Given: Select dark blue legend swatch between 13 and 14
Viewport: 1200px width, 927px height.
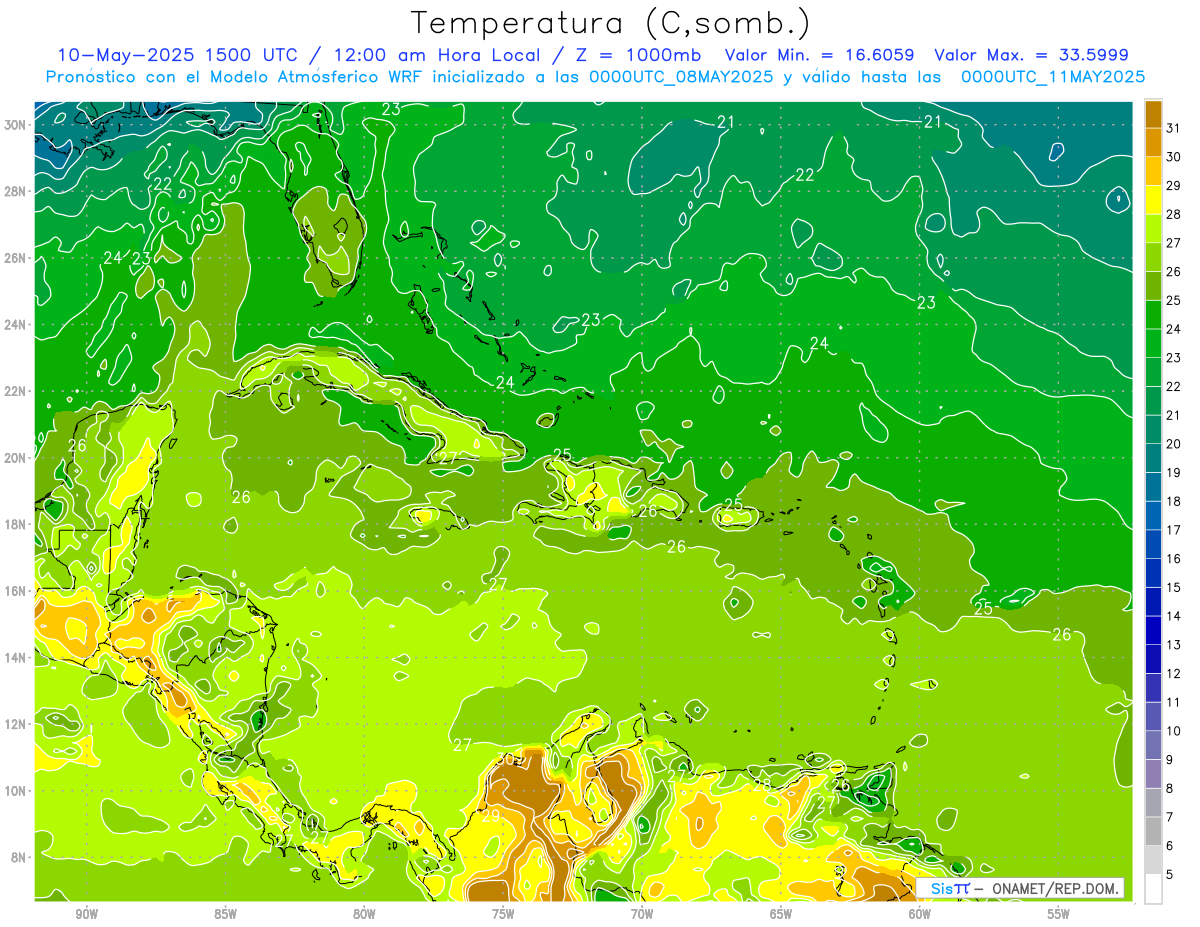Looking at the screenshot, I should [1153, 630].
